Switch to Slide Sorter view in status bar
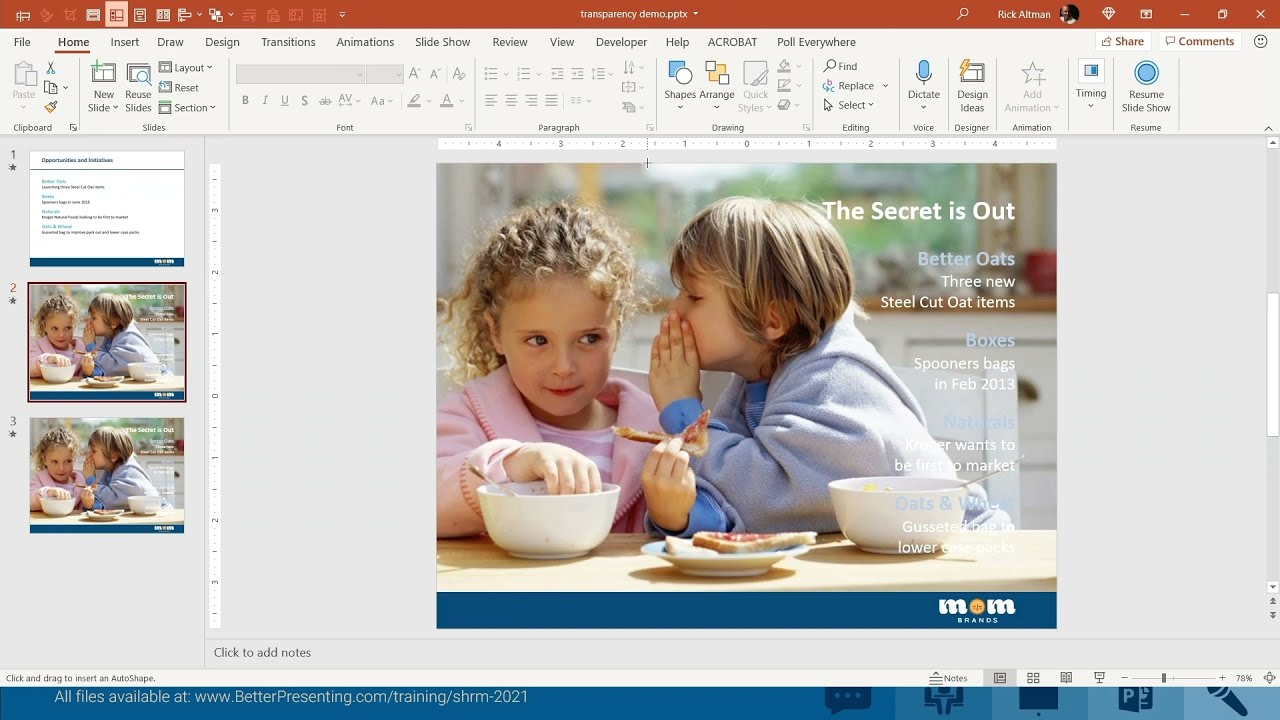Screen dimensions: 1280x720 click(1033, 678)
